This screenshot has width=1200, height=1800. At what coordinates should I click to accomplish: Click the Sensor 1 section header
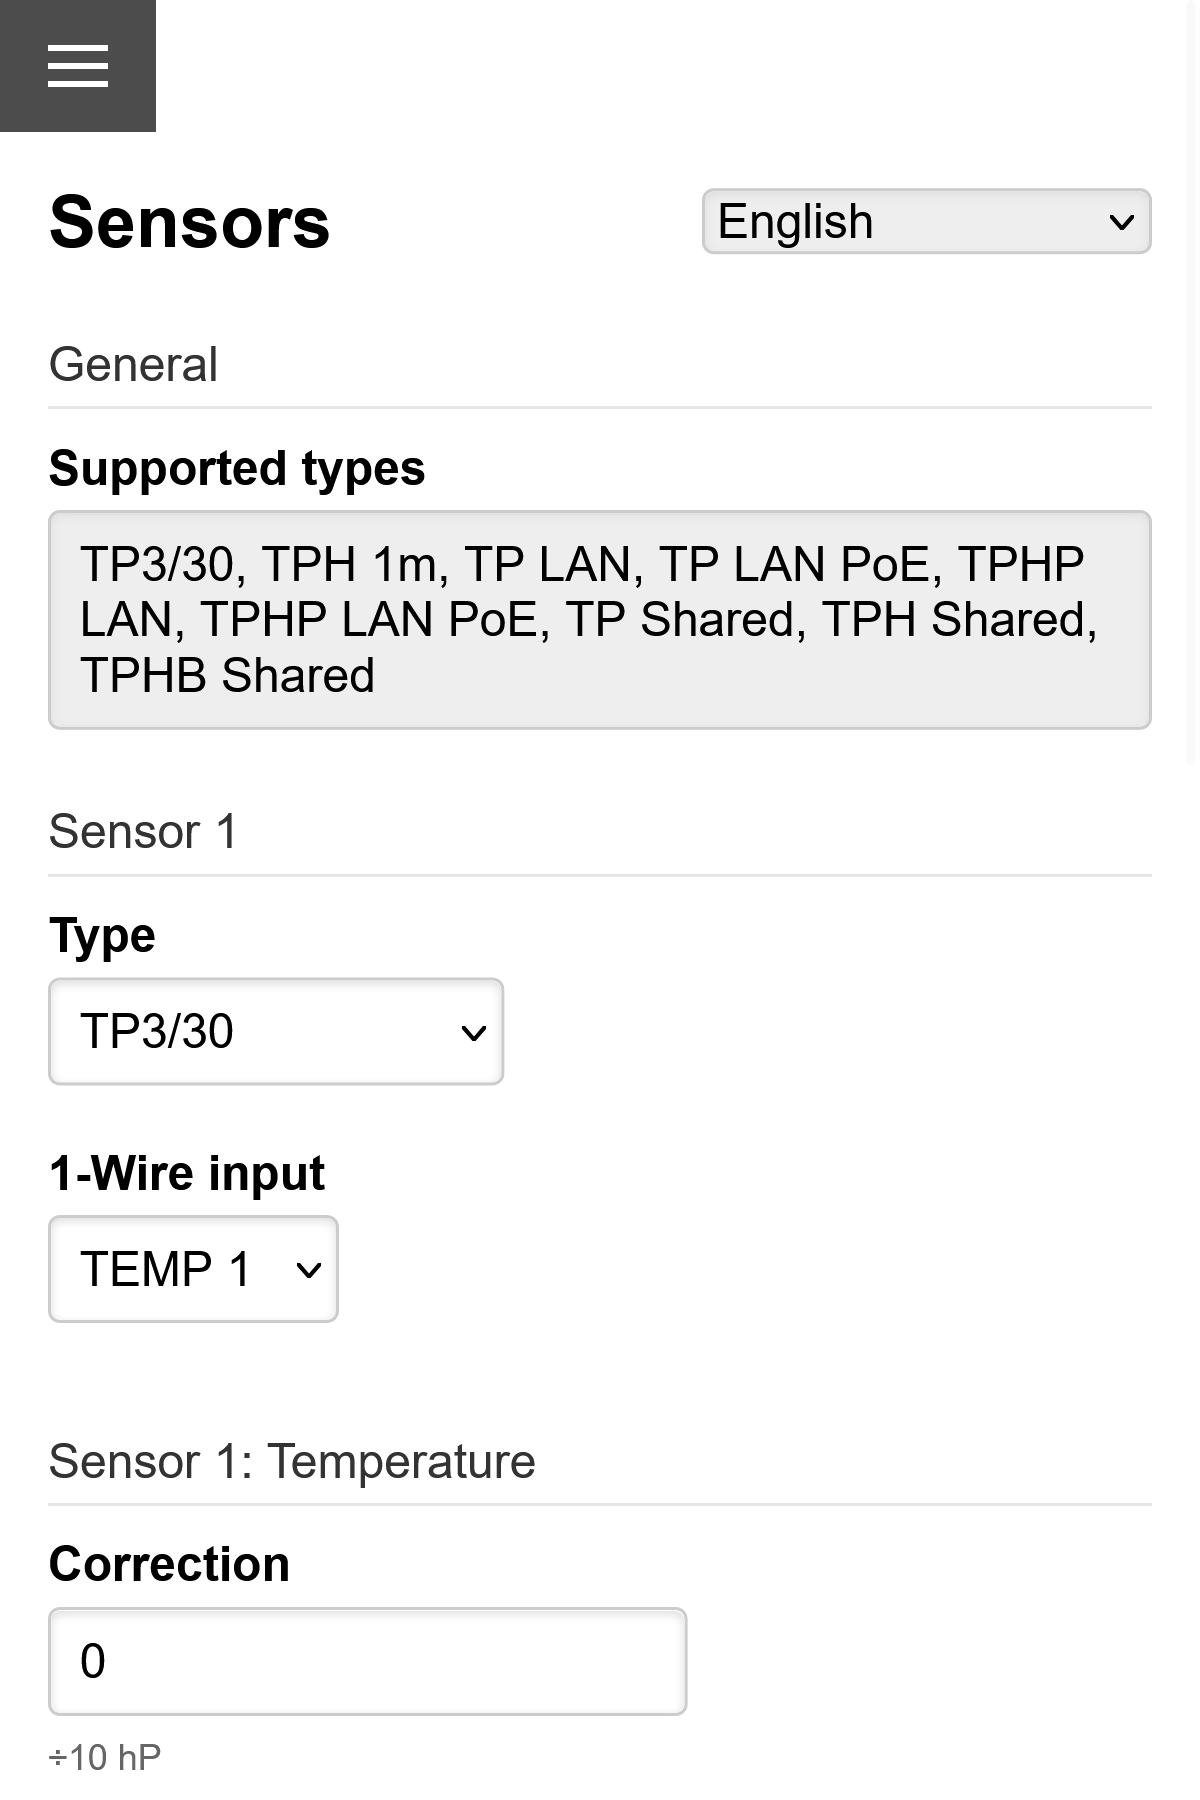click(x=143, y=830)
